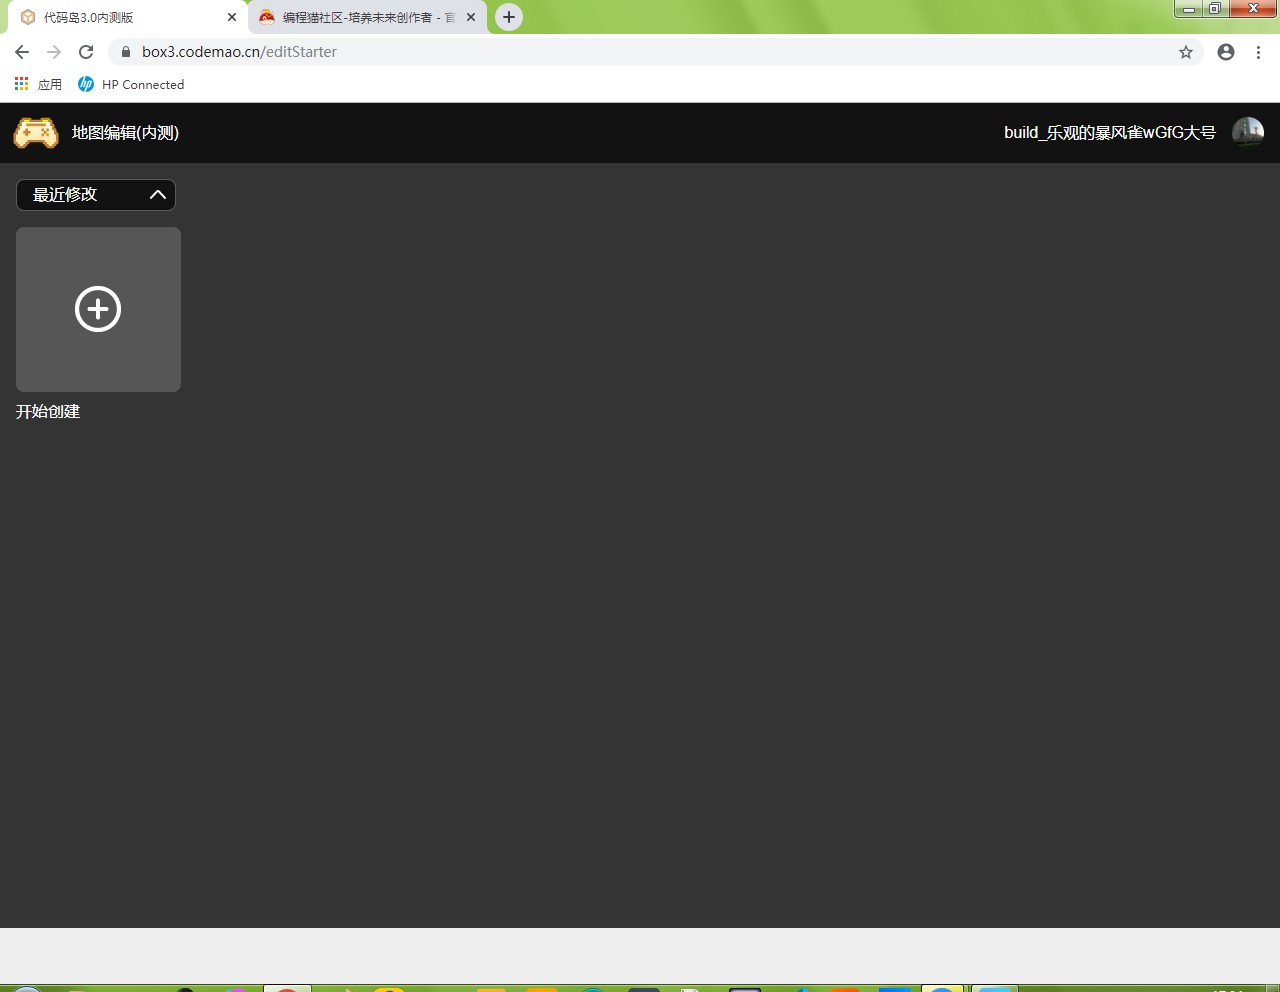This screenshot has width=1280, height=992.
Task: Click the build_乐观的暴风雀wGfG大号 username
Action: [x=1110, y=133]
